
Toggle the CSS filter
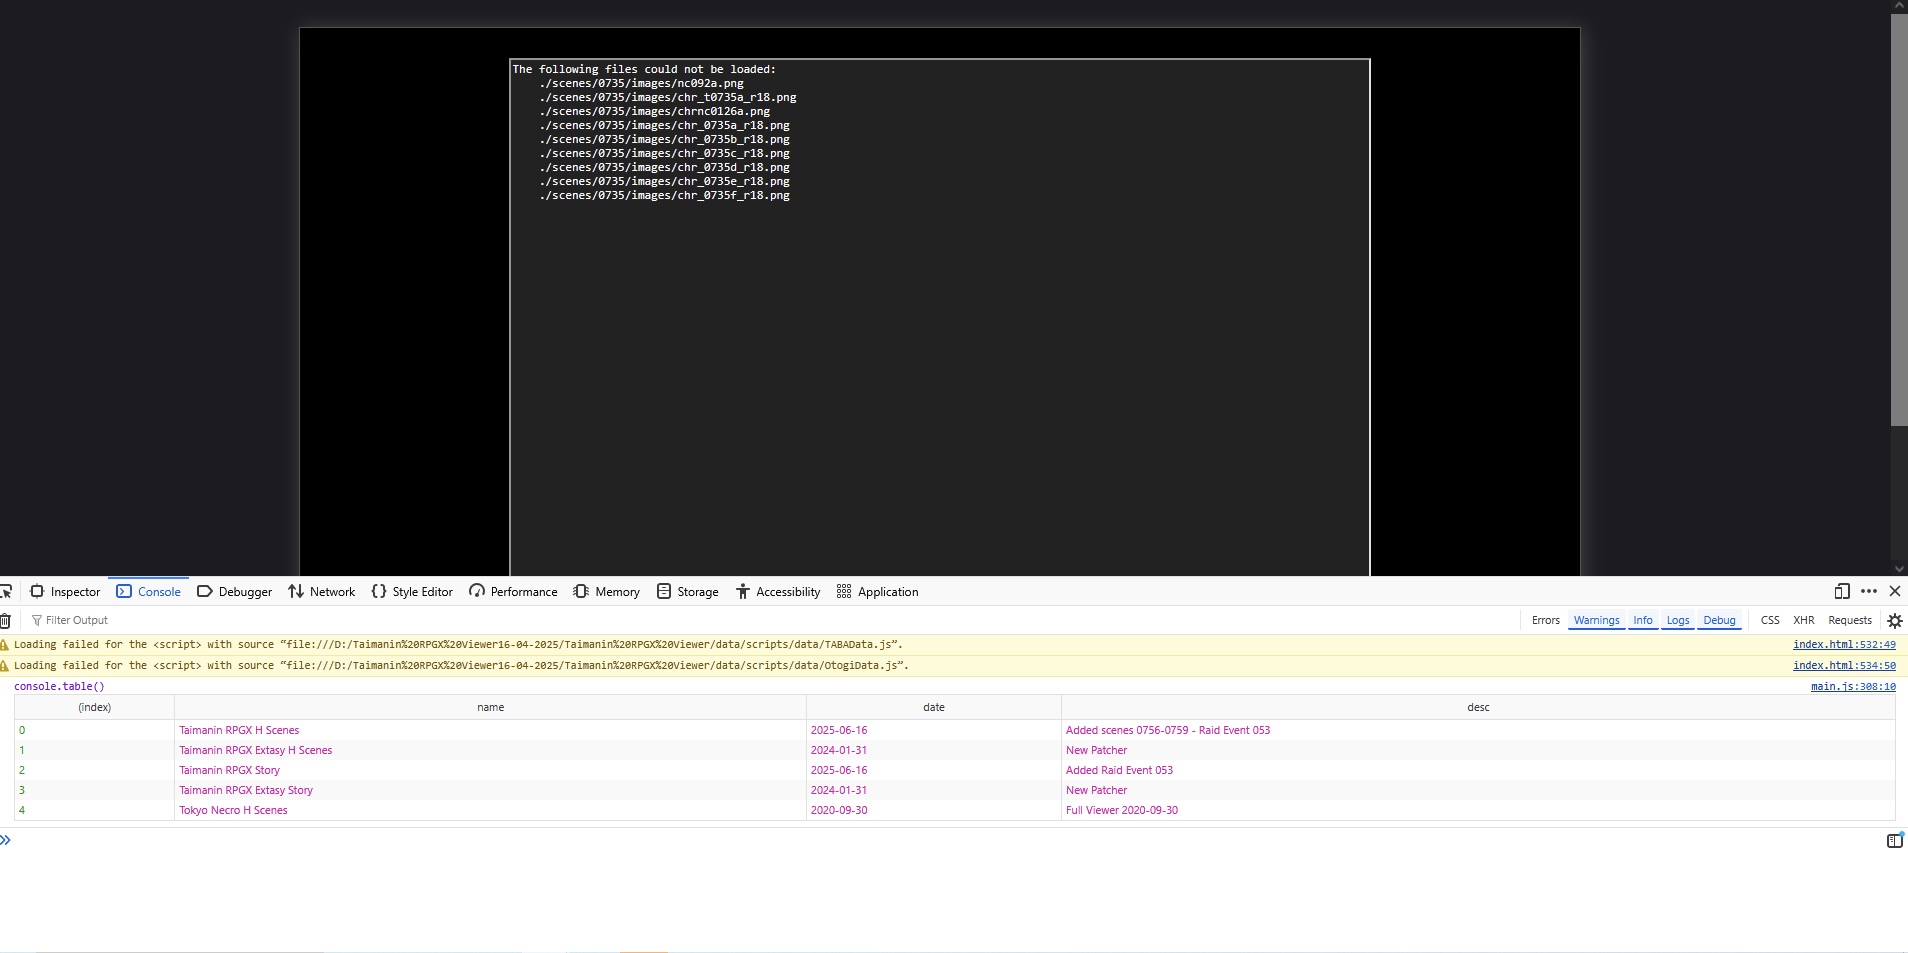(1770, 620)
